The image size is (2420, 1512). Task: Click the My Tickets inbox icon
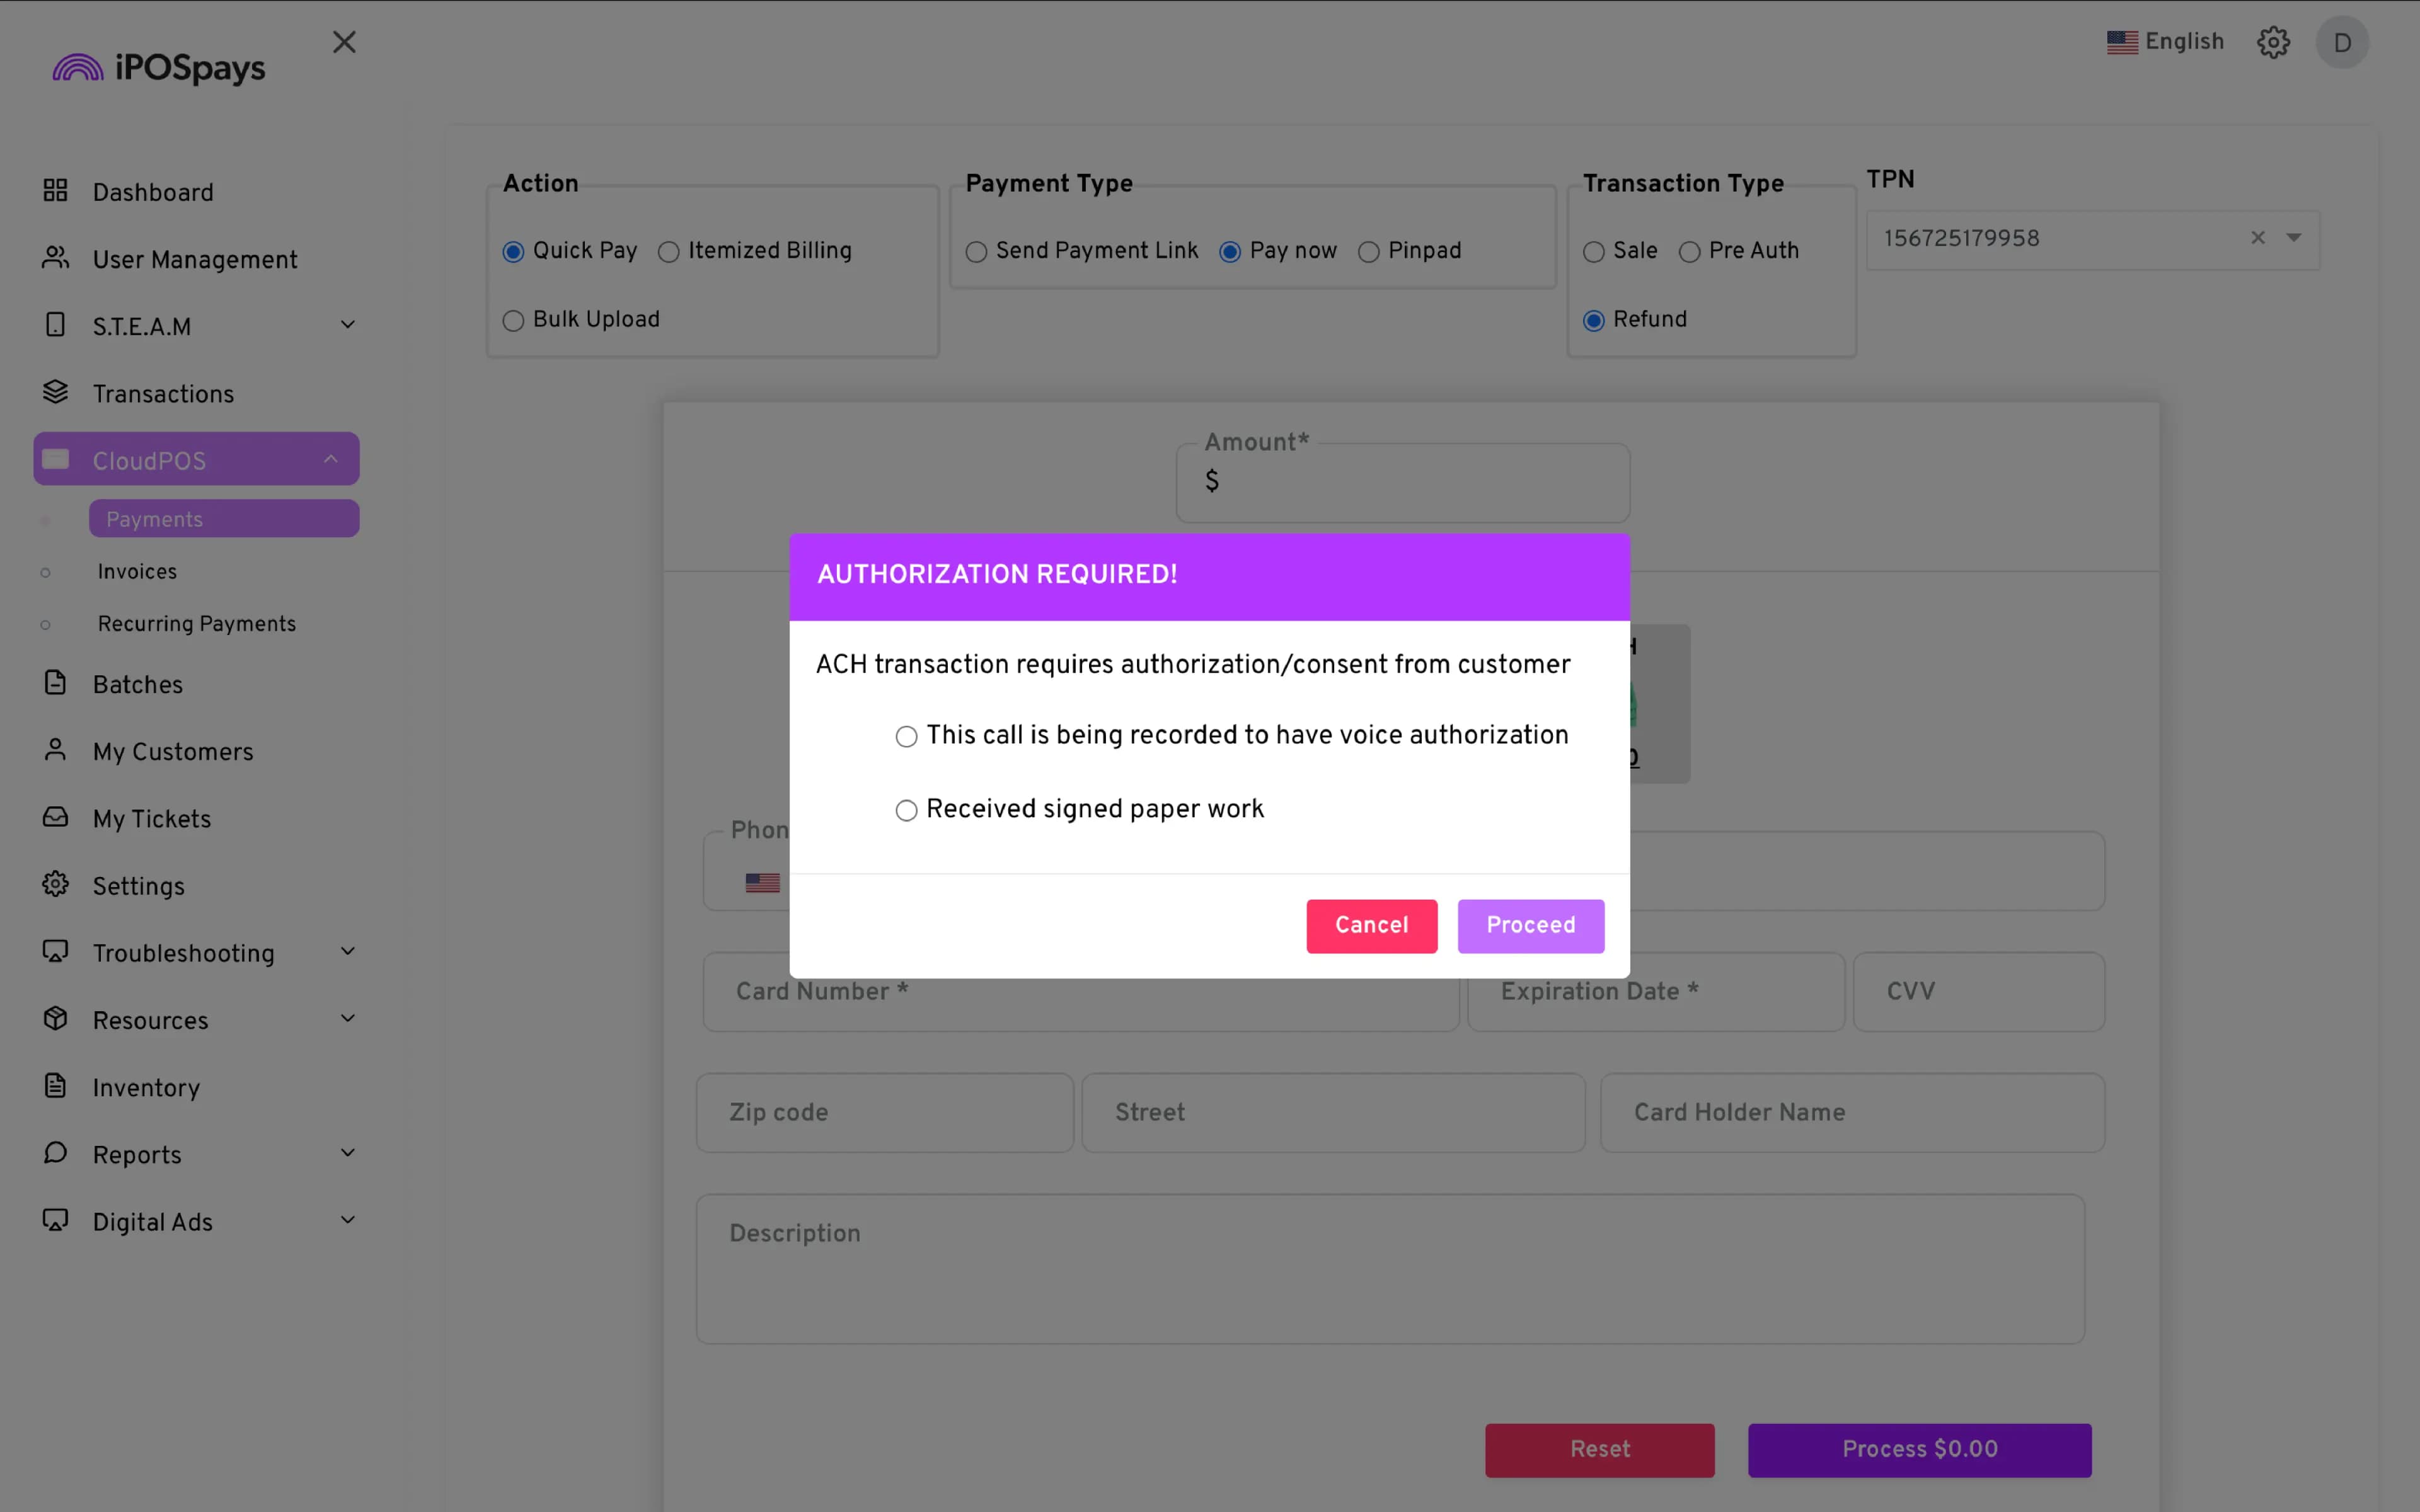[x=56, y=817]
